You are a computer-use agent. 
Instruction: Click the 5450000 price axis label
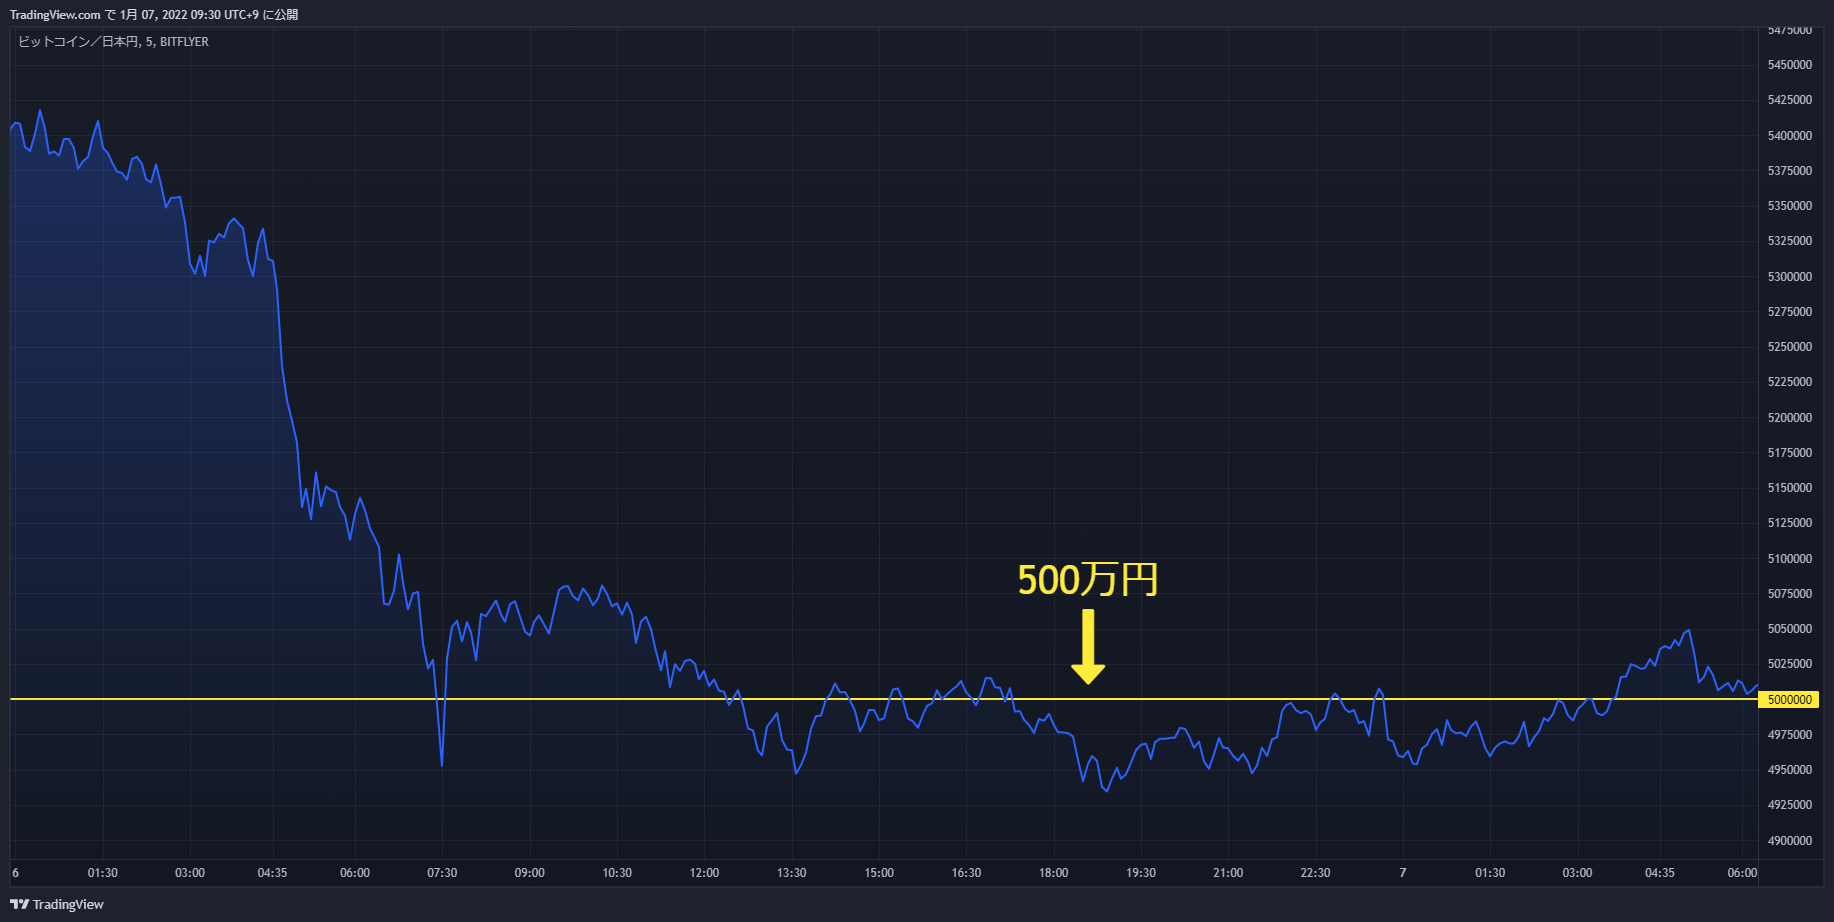1790,65
